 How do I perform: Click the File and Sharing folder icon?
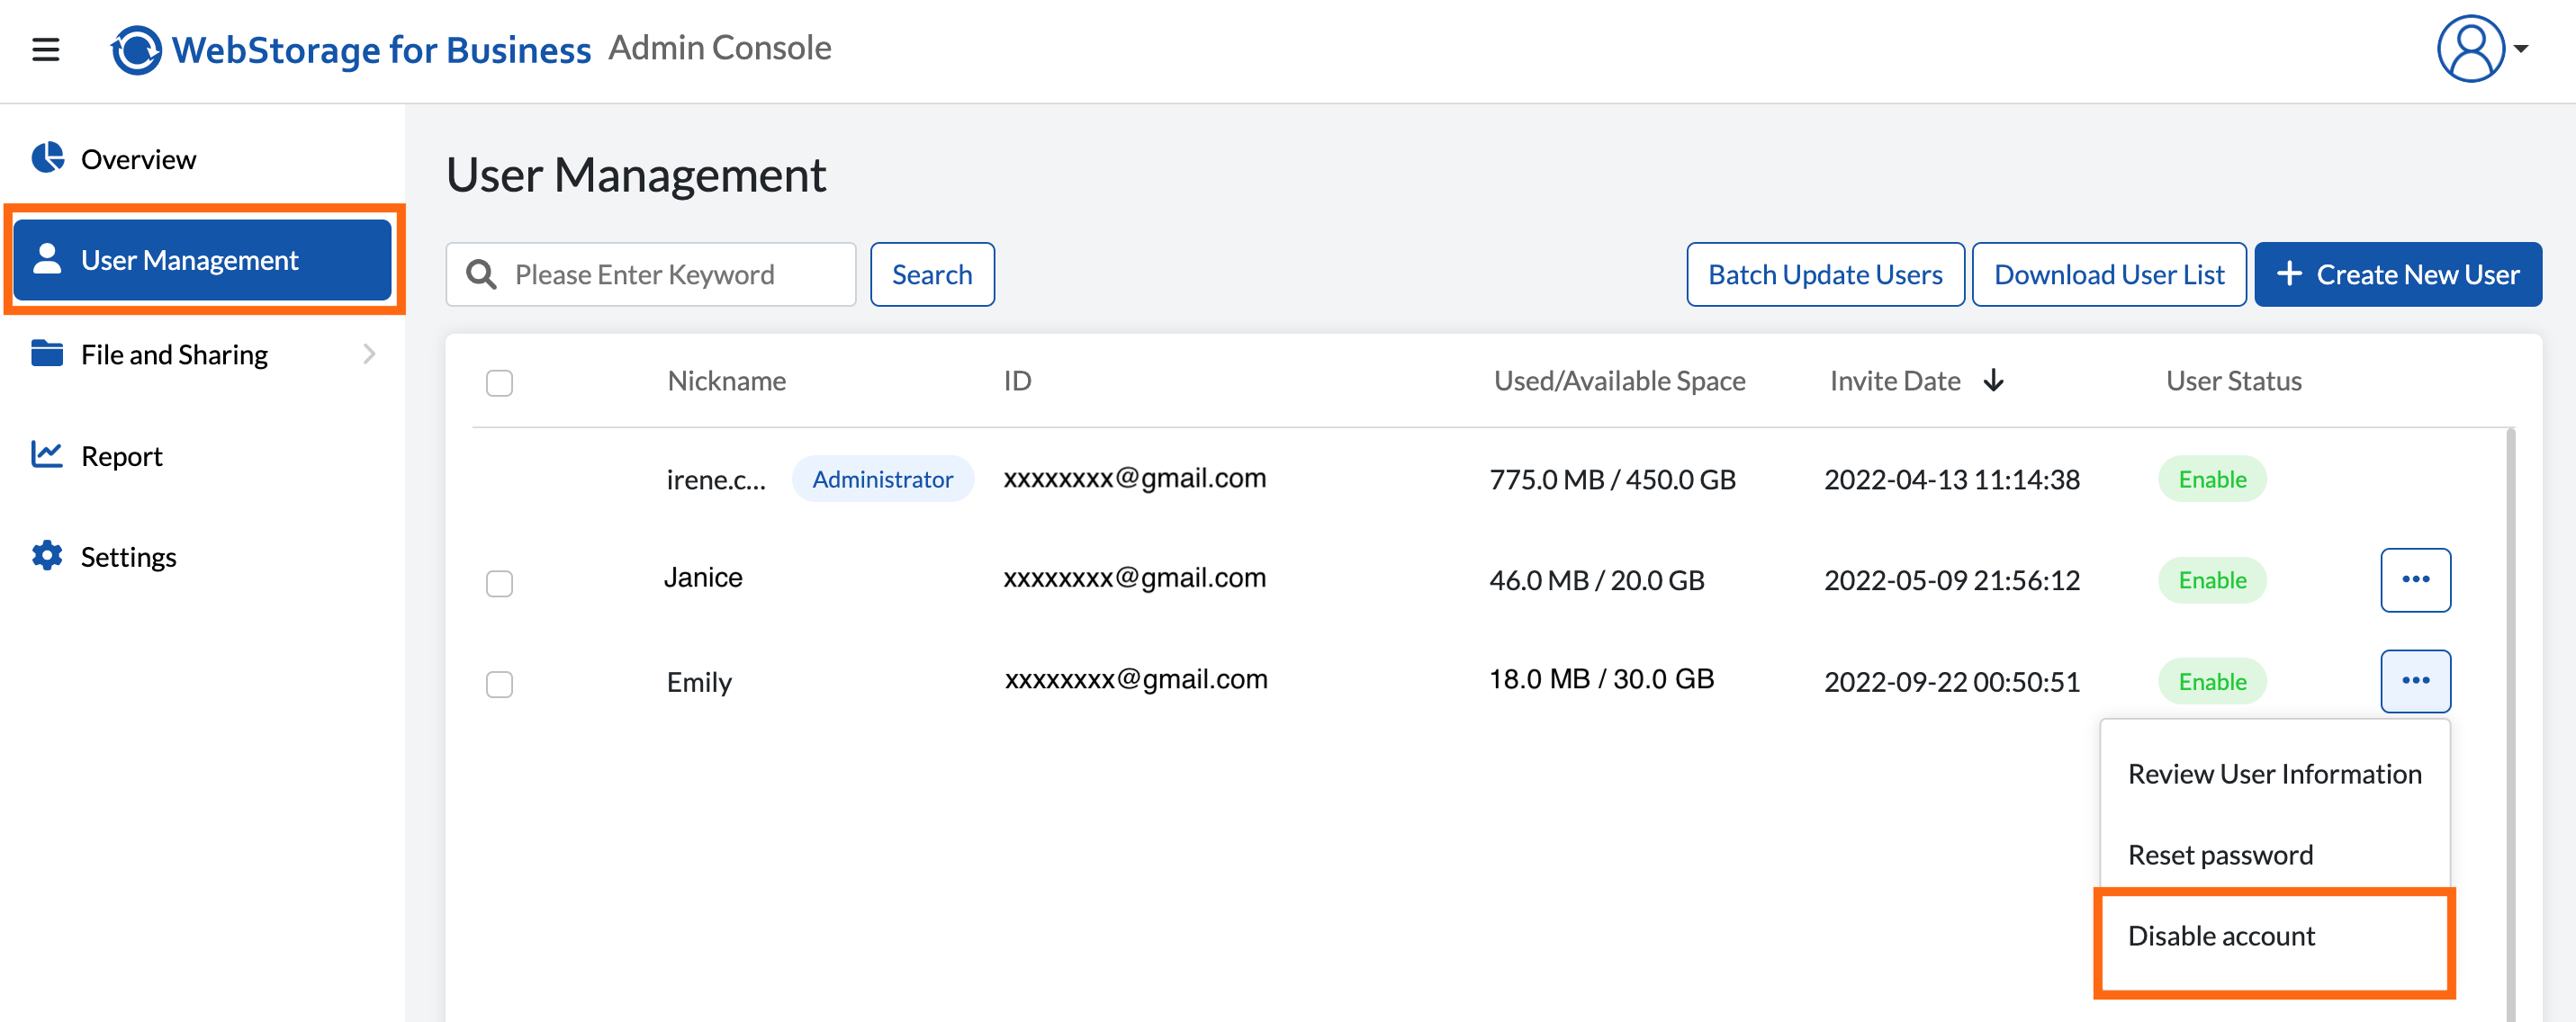(47, 353)
